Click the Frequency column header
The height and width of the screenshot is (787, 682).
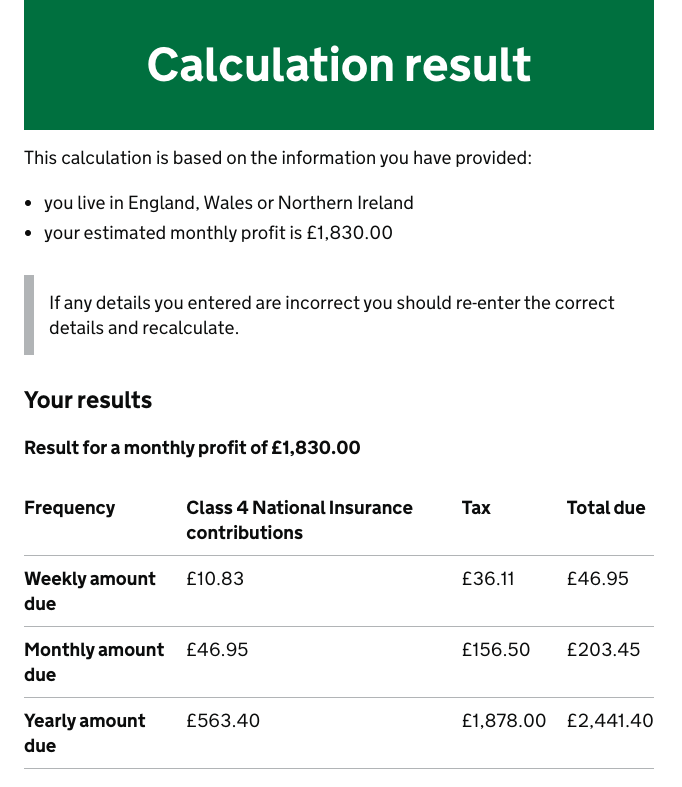pyautogui.click(x=69, y=508)
